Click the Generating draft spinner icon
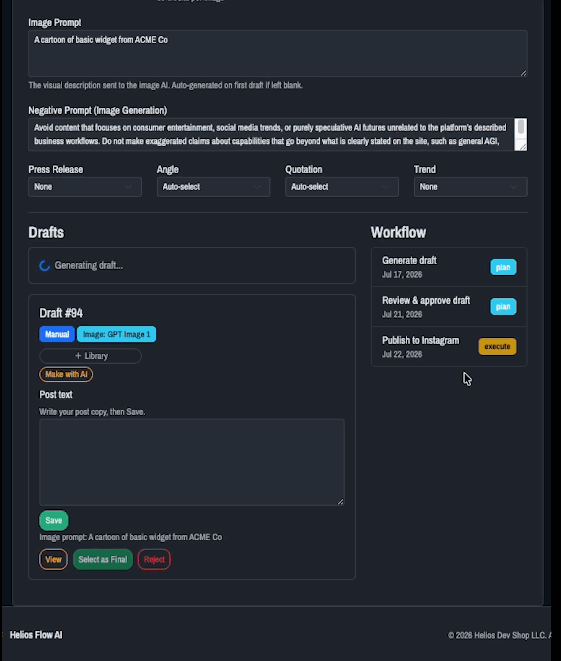 pyautogui.click(x=44, y=266)
